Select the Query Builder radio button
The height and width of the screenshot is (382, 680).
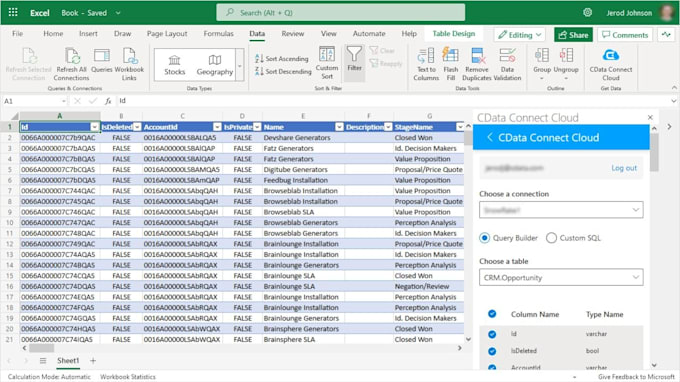484,238
